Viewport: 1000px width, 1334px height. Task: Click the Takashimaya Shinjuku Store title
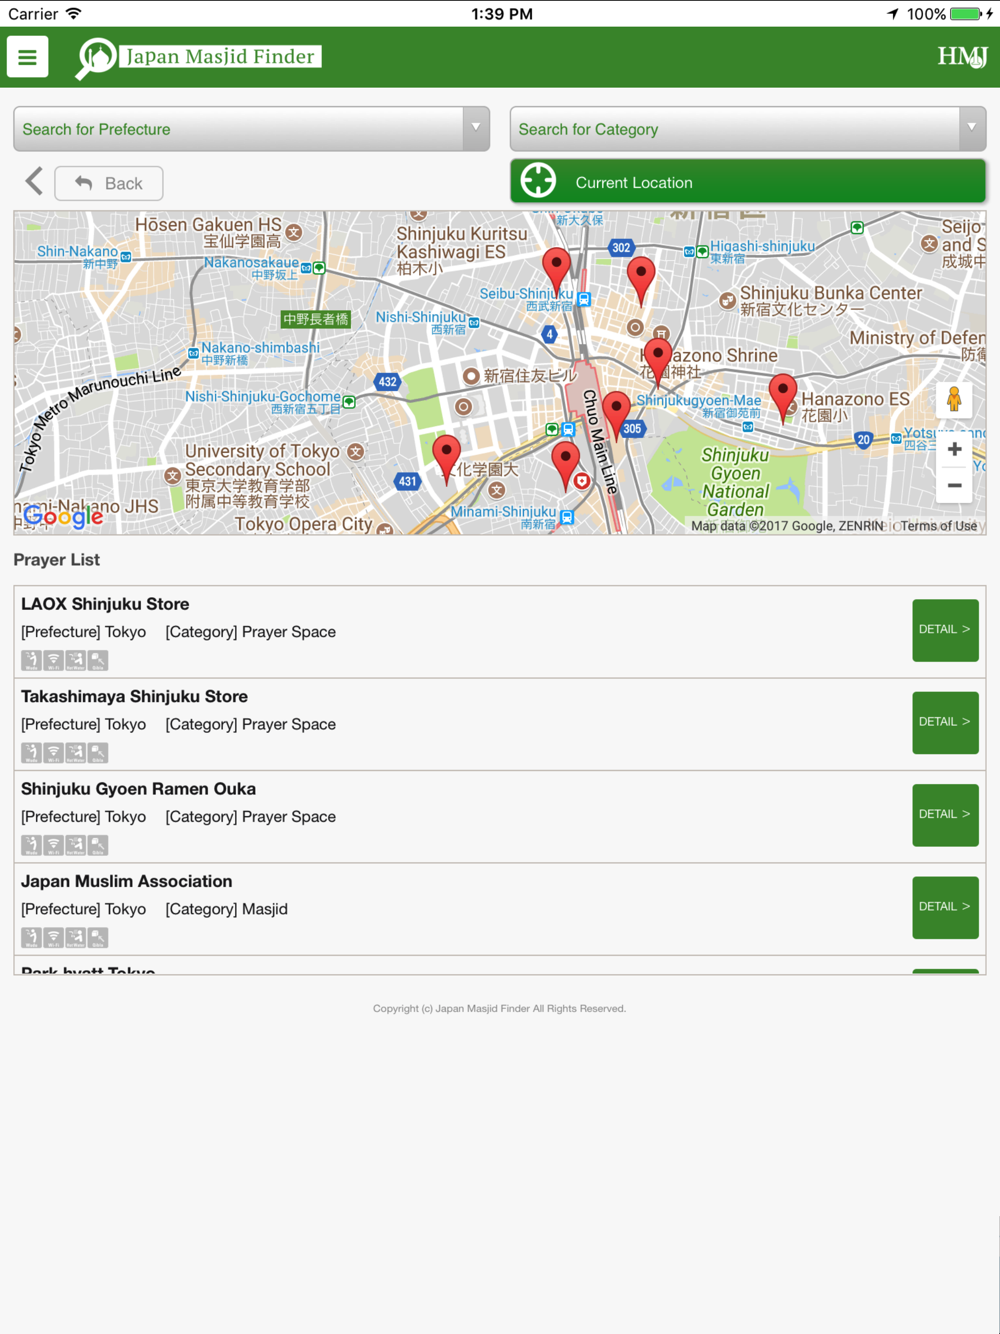(134, 696)
